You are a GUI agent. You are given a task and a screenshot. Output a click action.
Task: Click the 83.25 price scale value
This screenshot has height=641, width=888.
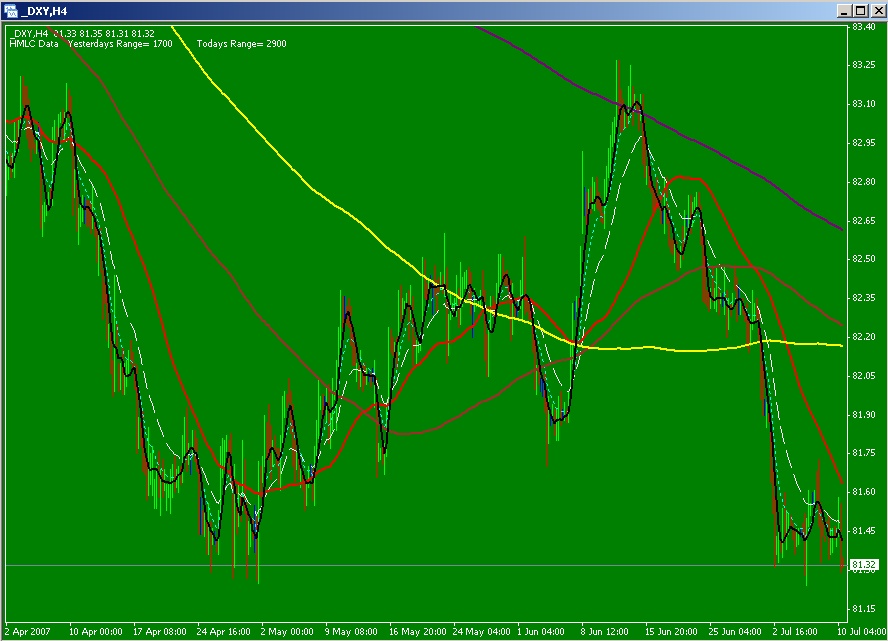point(864,65)
